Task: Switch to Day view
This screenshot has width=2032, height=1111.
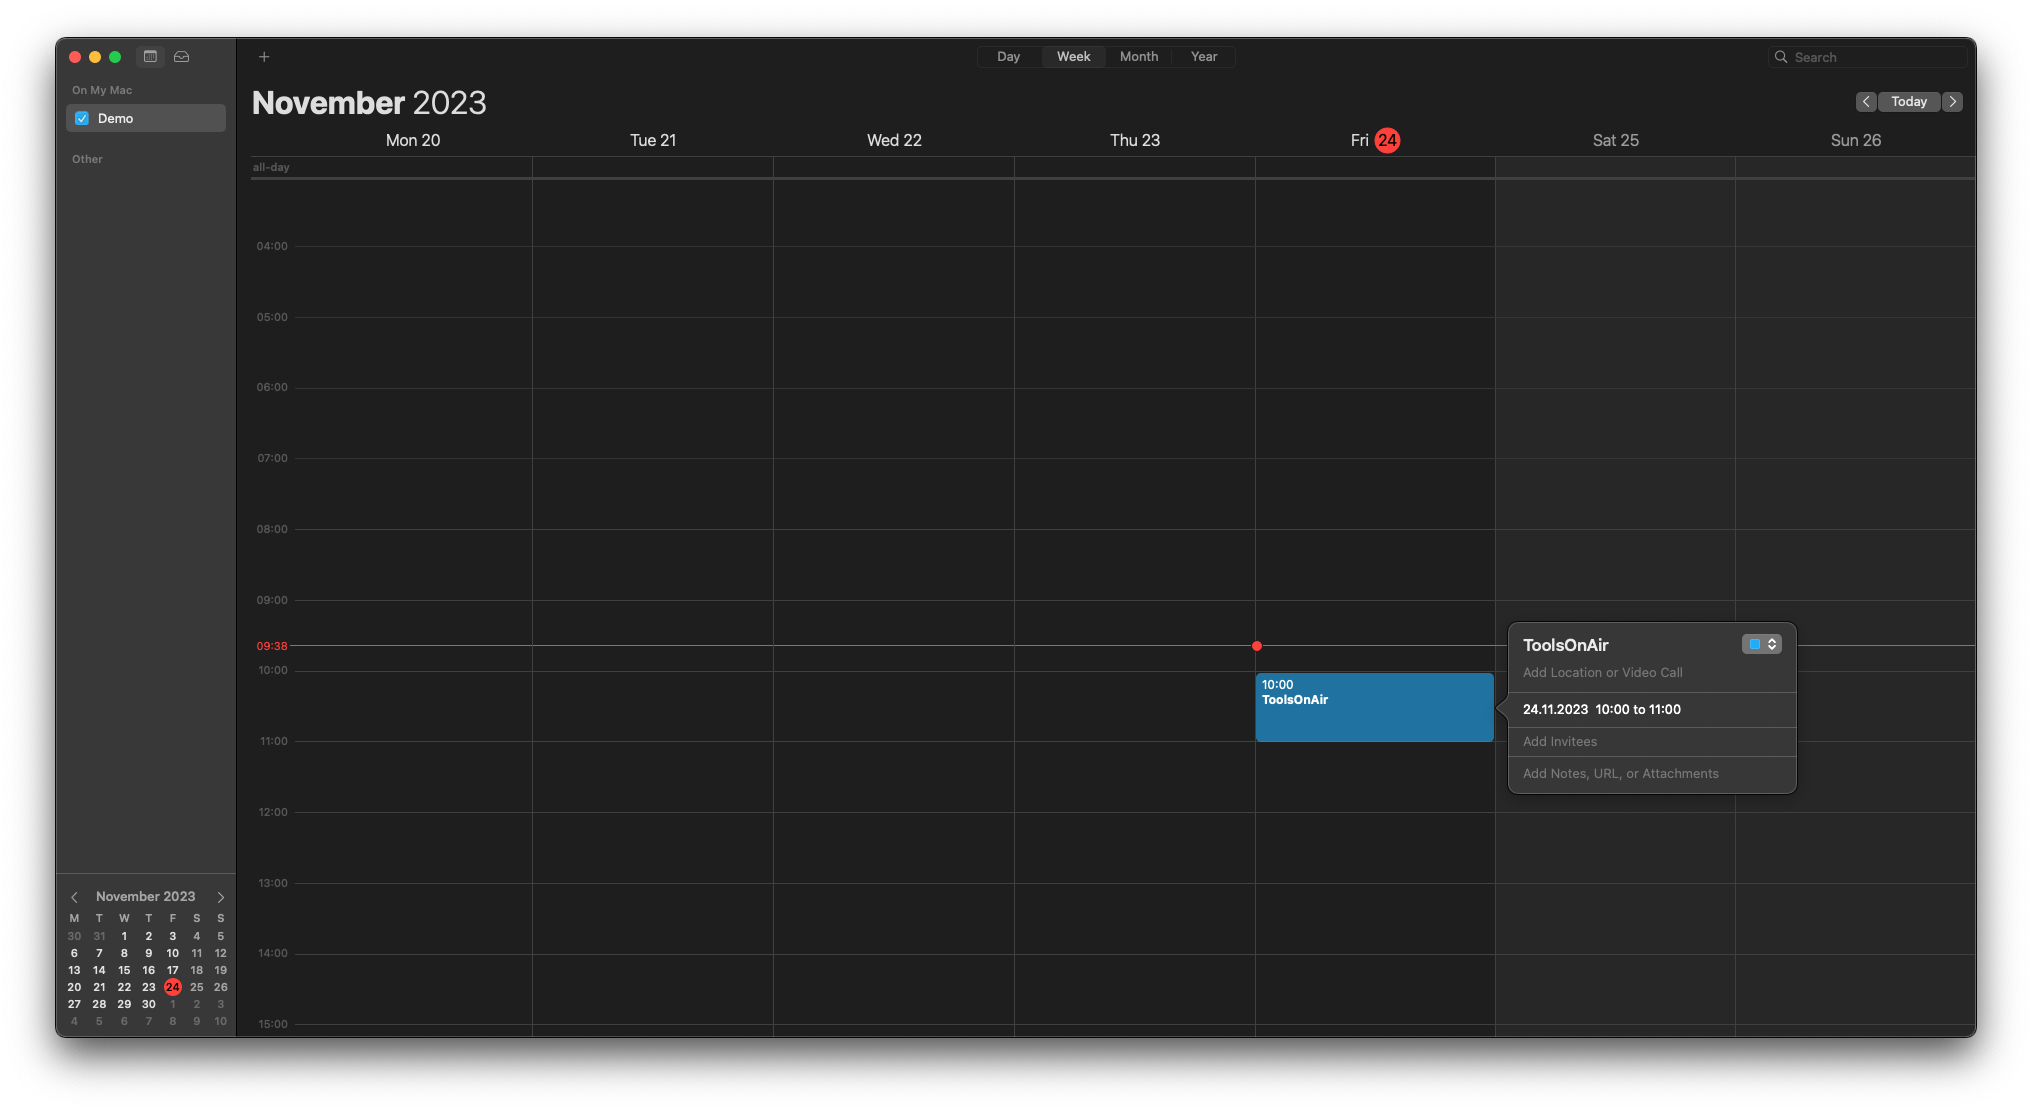Action: 1009,57
